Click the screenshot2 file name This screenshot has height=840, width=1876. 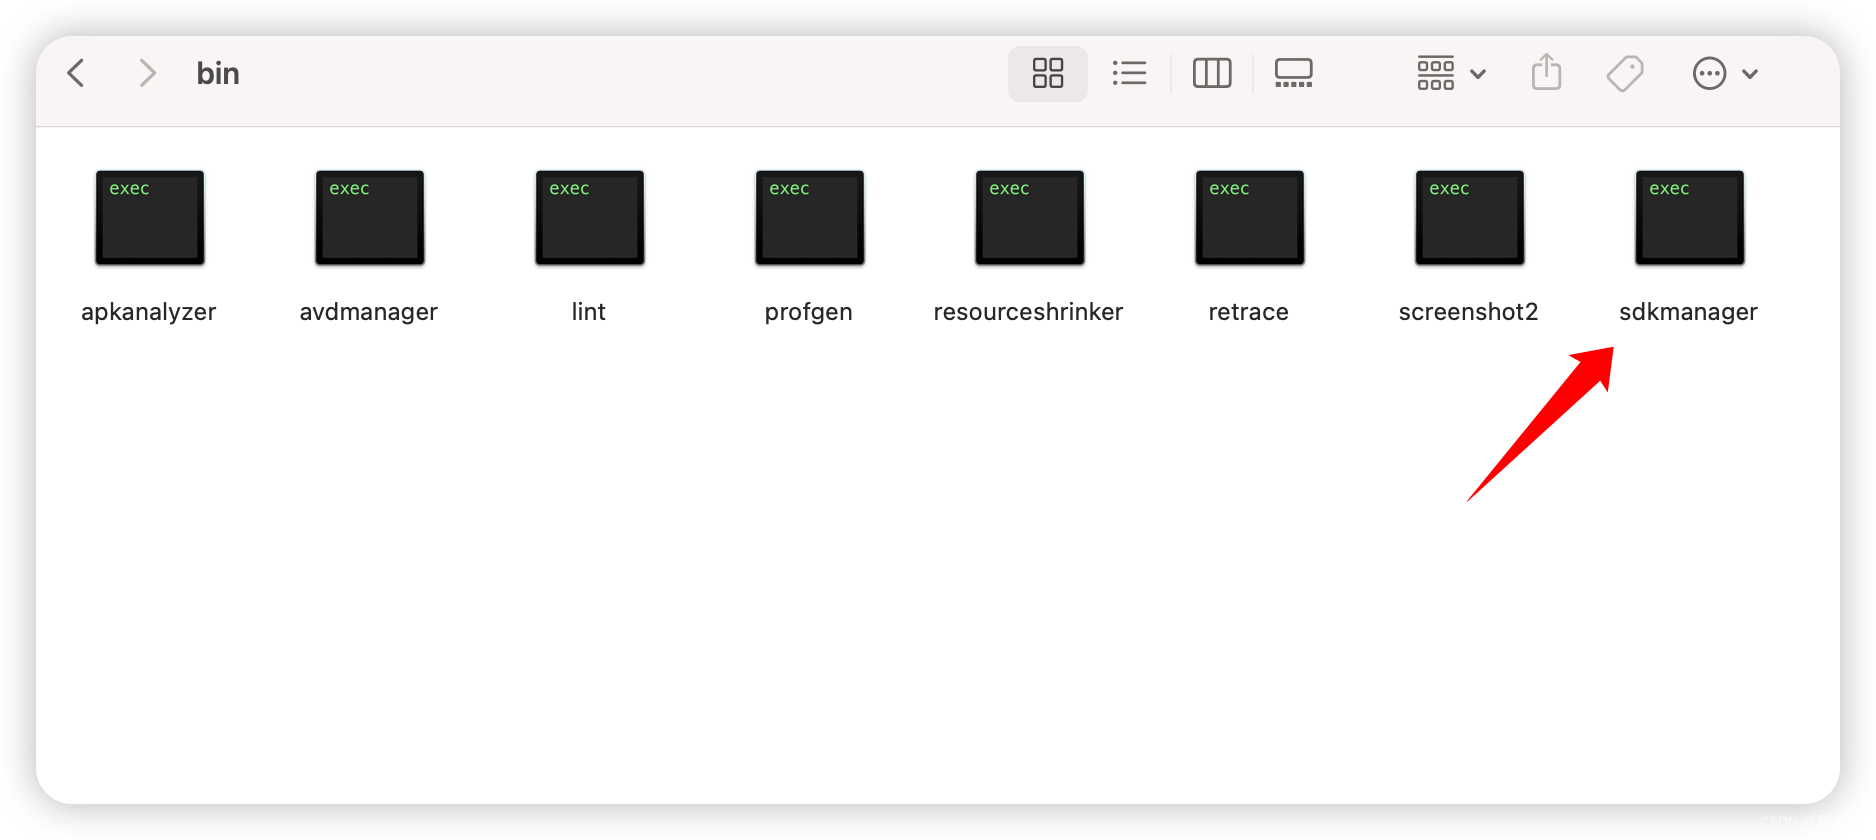click(x=1469, y=312)
